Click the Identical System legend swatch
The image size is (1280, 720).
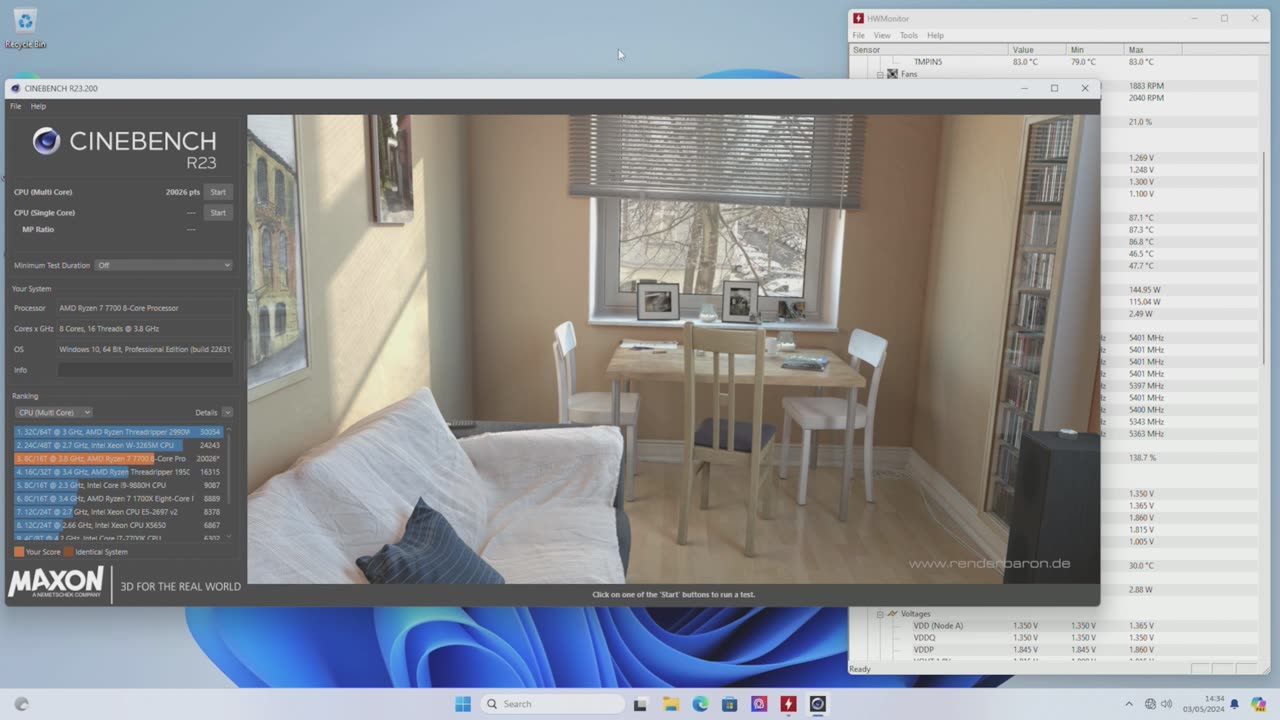[x=68, y=552]
